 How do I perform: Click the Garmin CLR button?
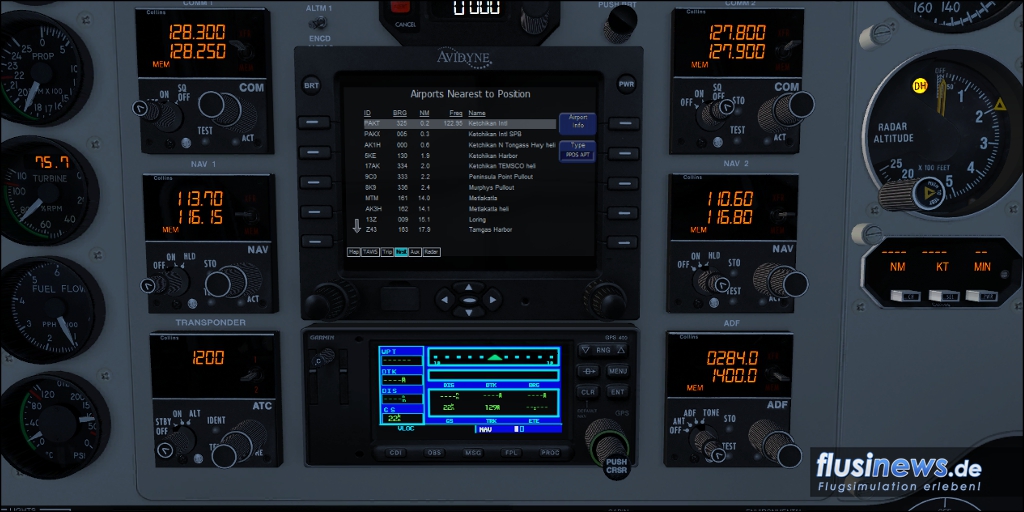click(588, 392)
